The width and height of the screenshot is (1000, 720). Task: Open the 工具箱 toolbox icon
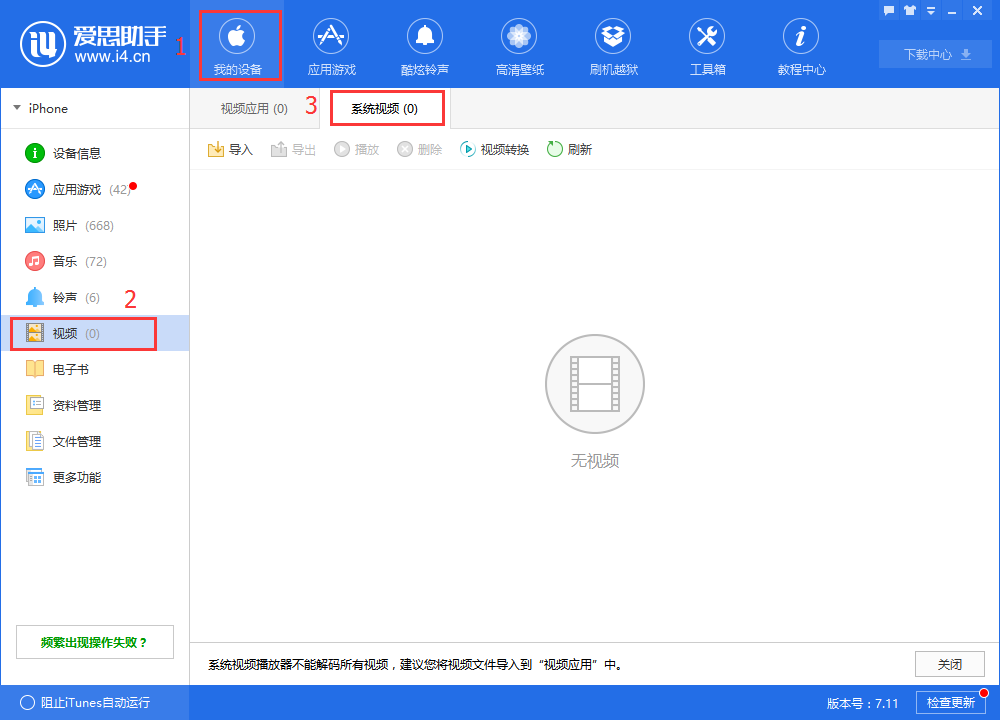pyautogui.click(x=707, y=46)
